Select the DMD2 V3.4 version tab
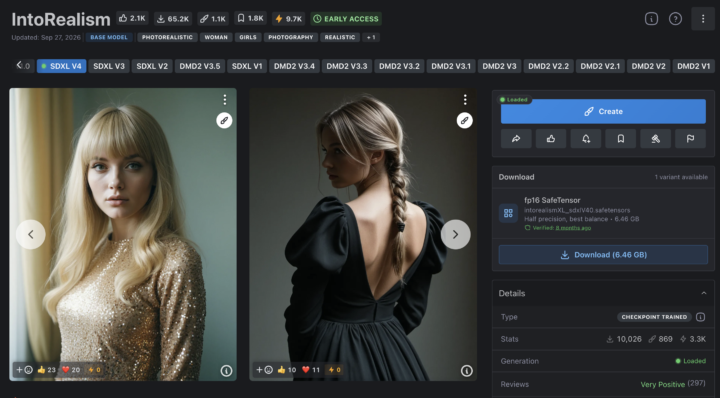Viewport: 720px width, 398px height. pos(294,66)
